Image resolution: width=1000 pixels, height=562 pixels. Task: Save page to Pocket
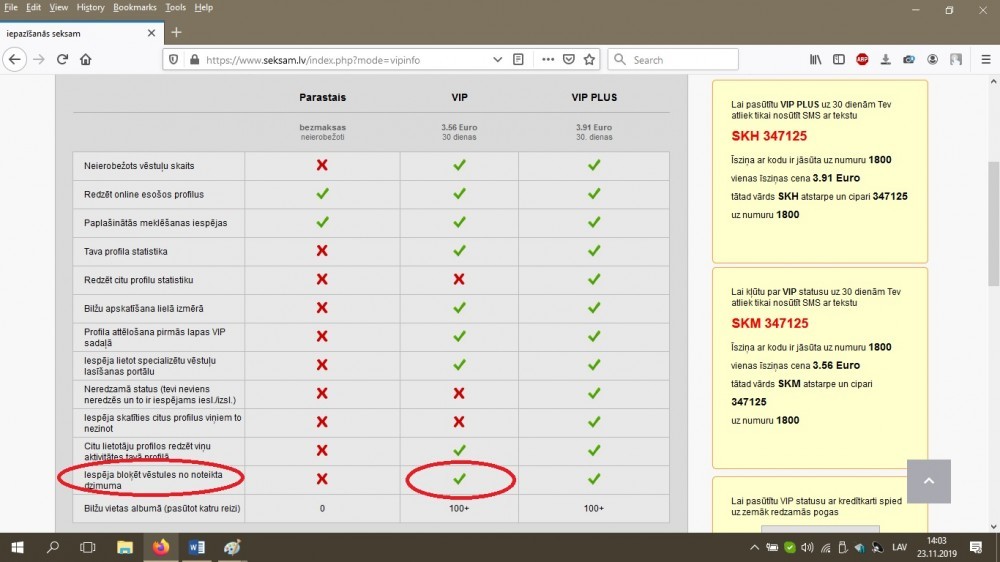(569, 59)
